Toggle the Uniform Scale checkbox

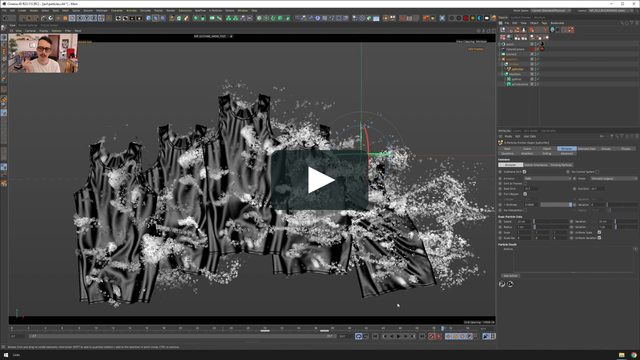coord(599,232)
